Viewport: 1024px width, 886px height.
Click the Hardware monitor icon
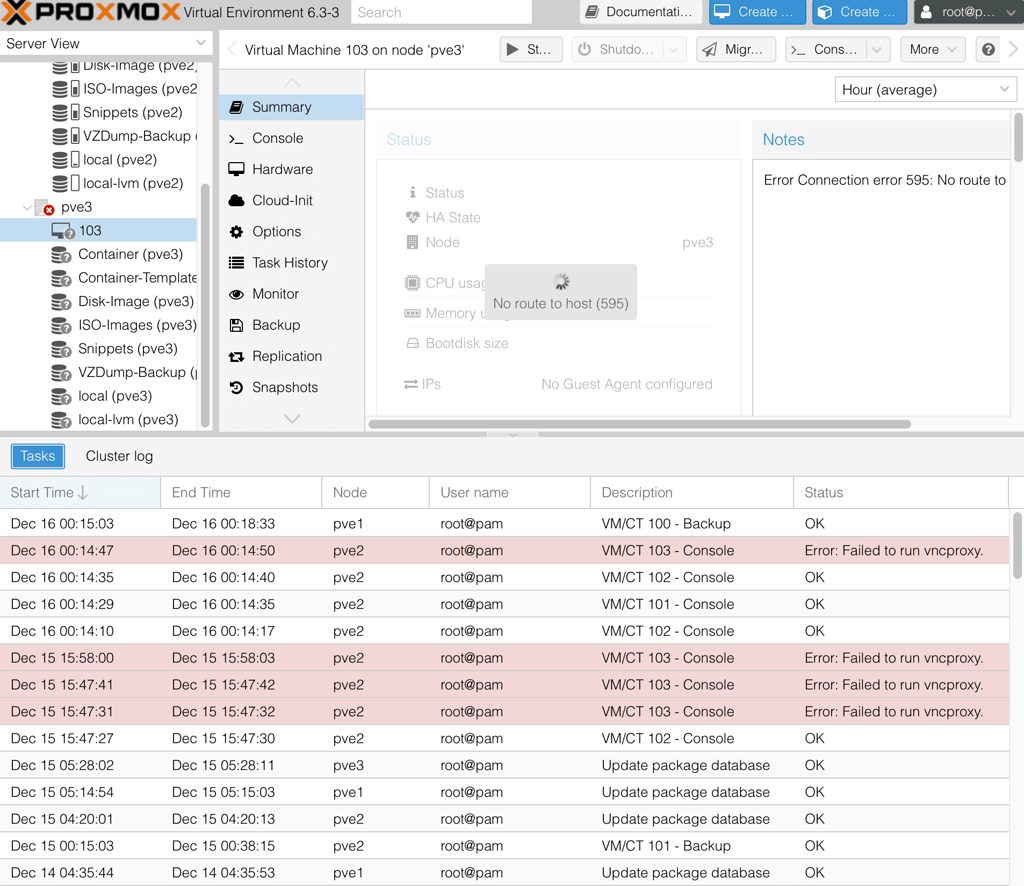(236, 169)
